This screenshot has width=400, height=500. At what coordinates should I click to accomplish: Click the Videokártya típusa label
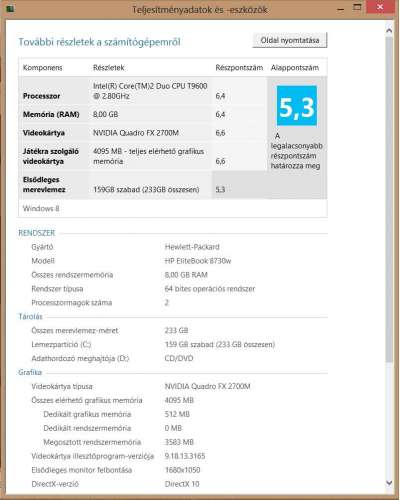point(62,386)
